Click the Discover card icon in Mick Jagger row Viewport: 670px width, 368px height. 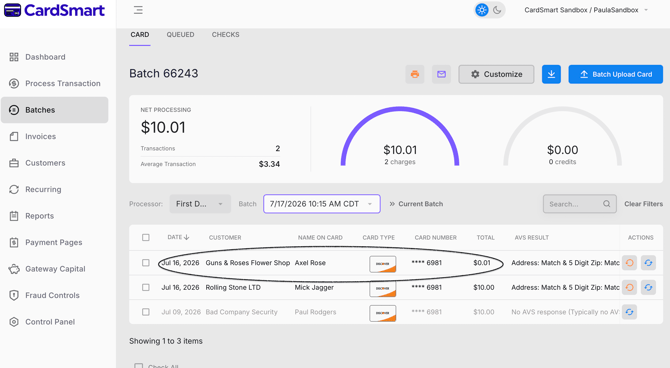(x=382, y=289)
